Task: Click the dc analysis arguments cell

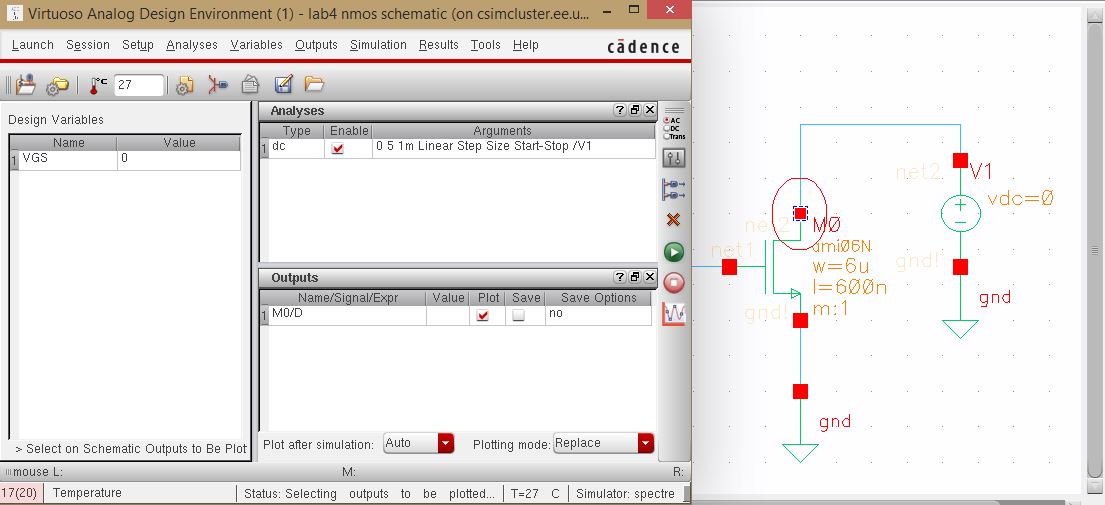Action: coord(513,148)
